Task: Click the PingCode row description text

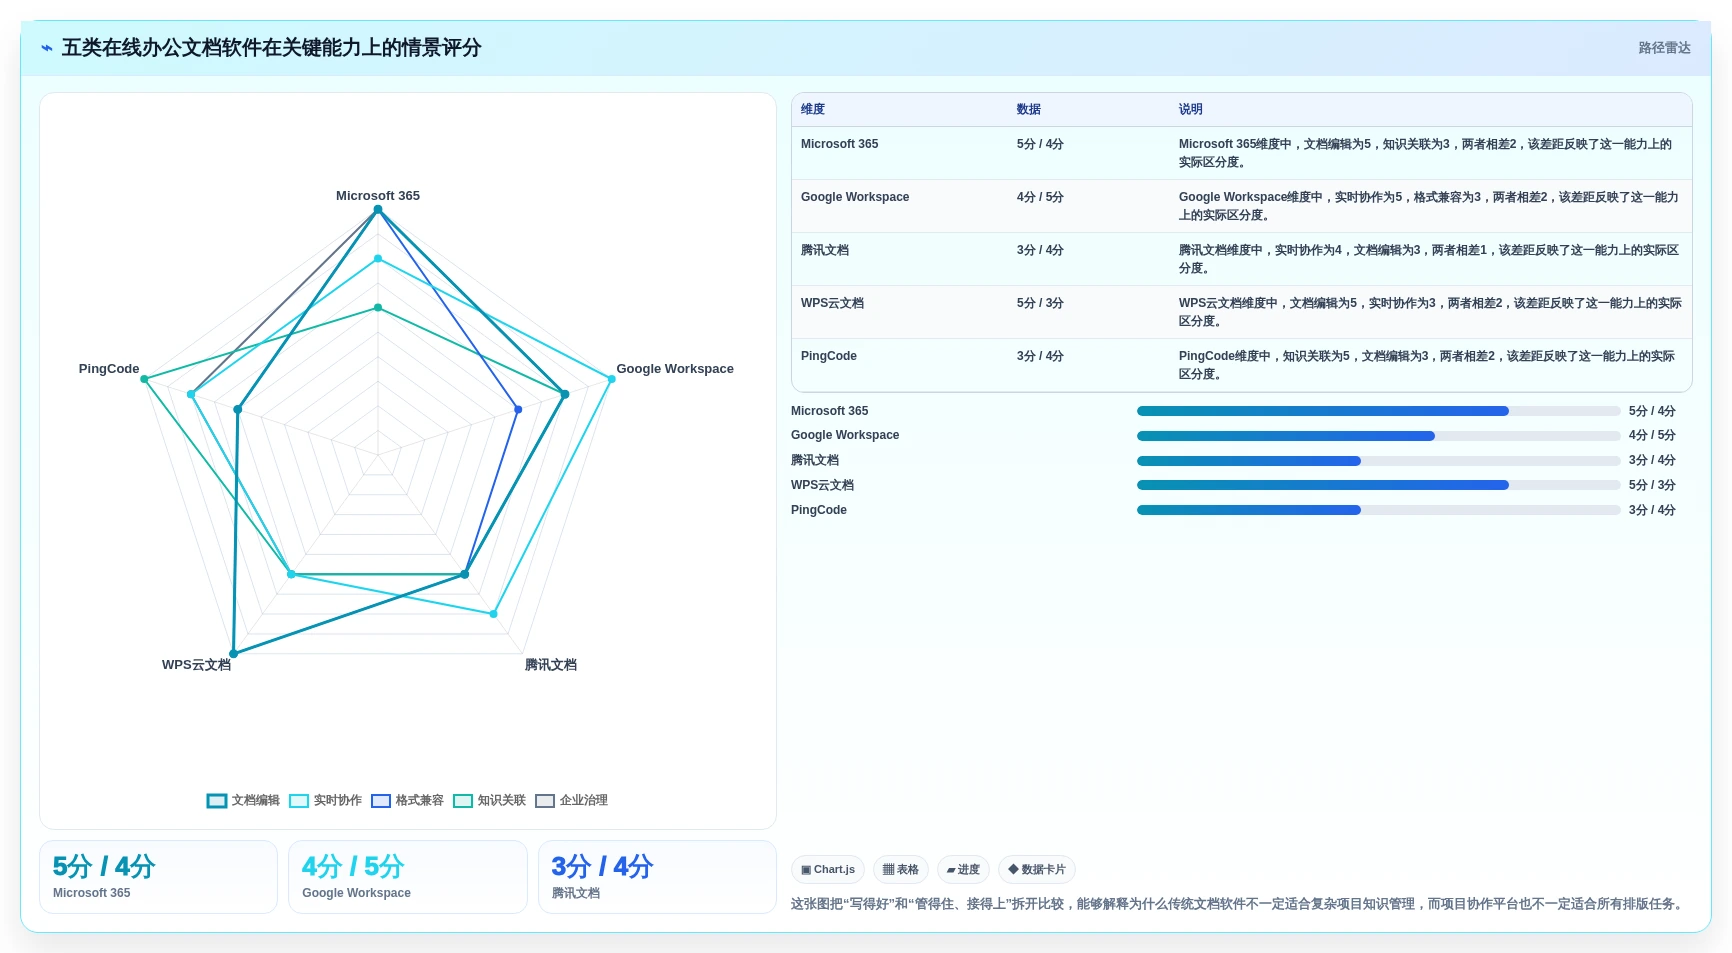Action: click(1427, 365)
